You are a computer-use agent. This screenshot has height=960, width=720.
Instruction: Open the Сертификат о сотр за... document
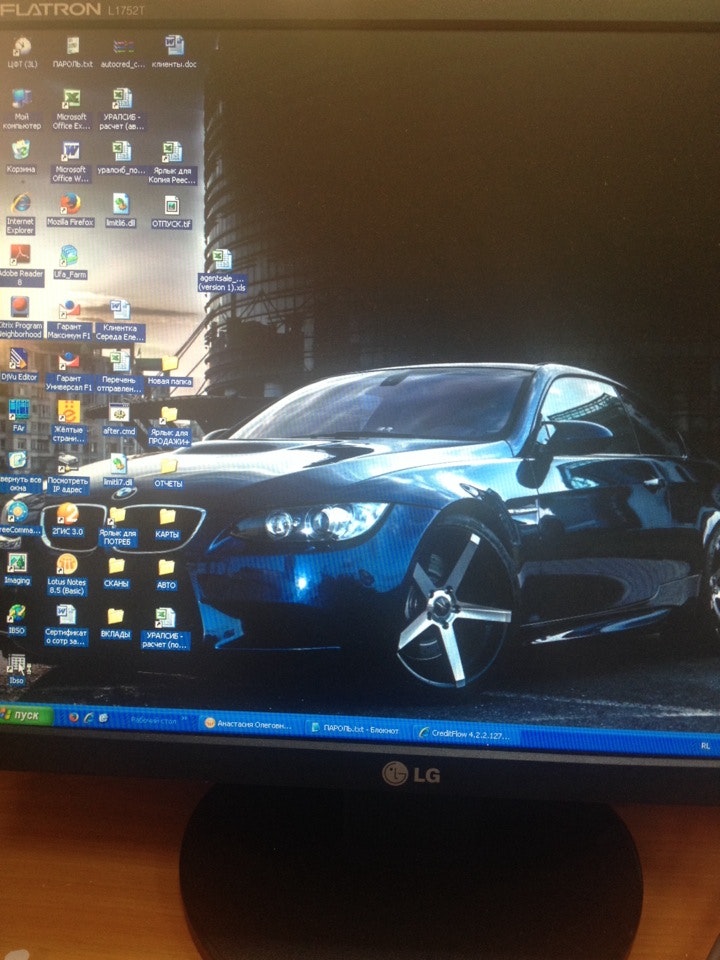66,626
